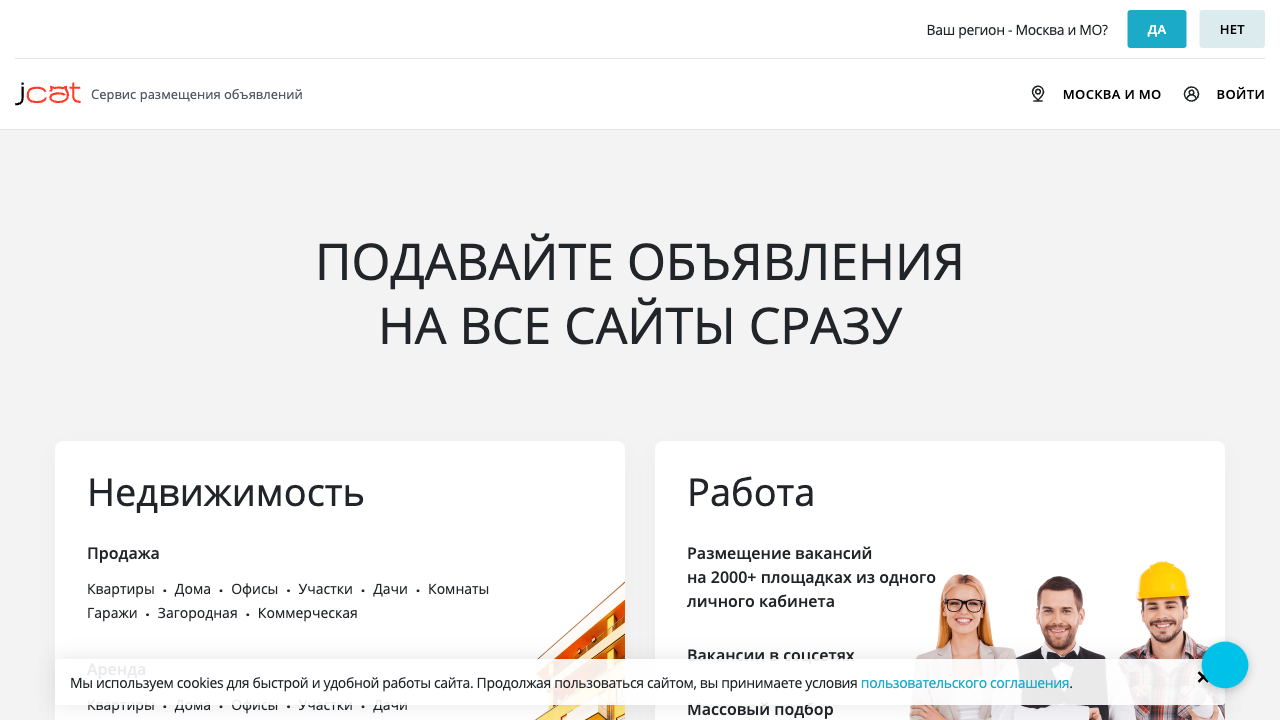Close the cookies notification banner

1203,678
